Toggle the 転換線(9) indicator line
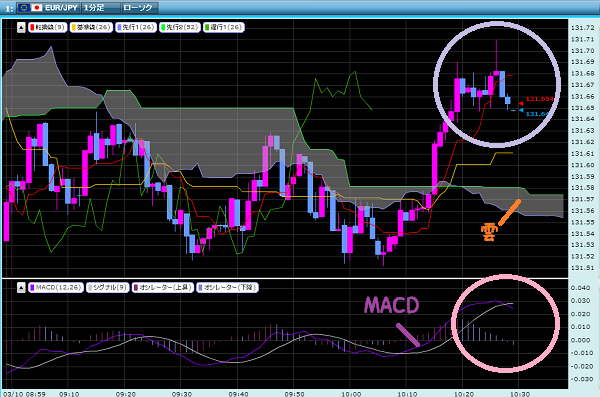This screenshot has height=397, width=600. 47,27
